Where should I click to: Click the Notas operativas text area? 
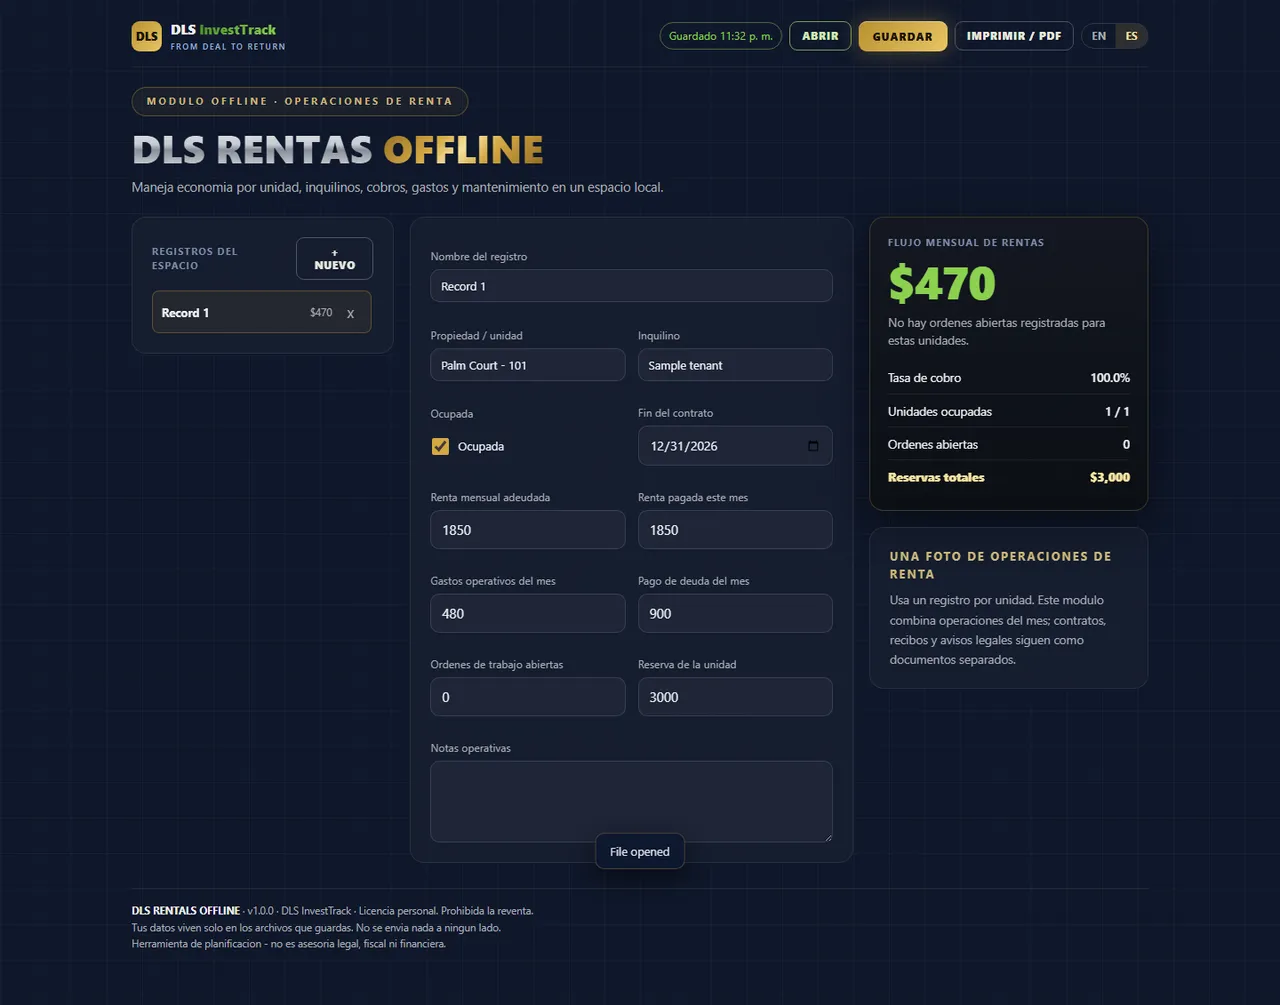click(631, 802)
